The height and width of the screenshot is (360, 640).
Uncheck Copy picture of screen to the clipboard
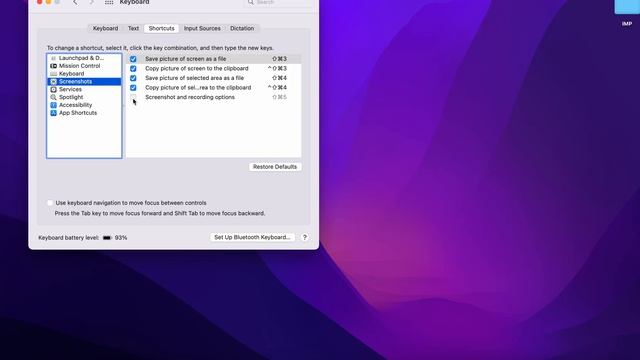(x=133, y=69)
